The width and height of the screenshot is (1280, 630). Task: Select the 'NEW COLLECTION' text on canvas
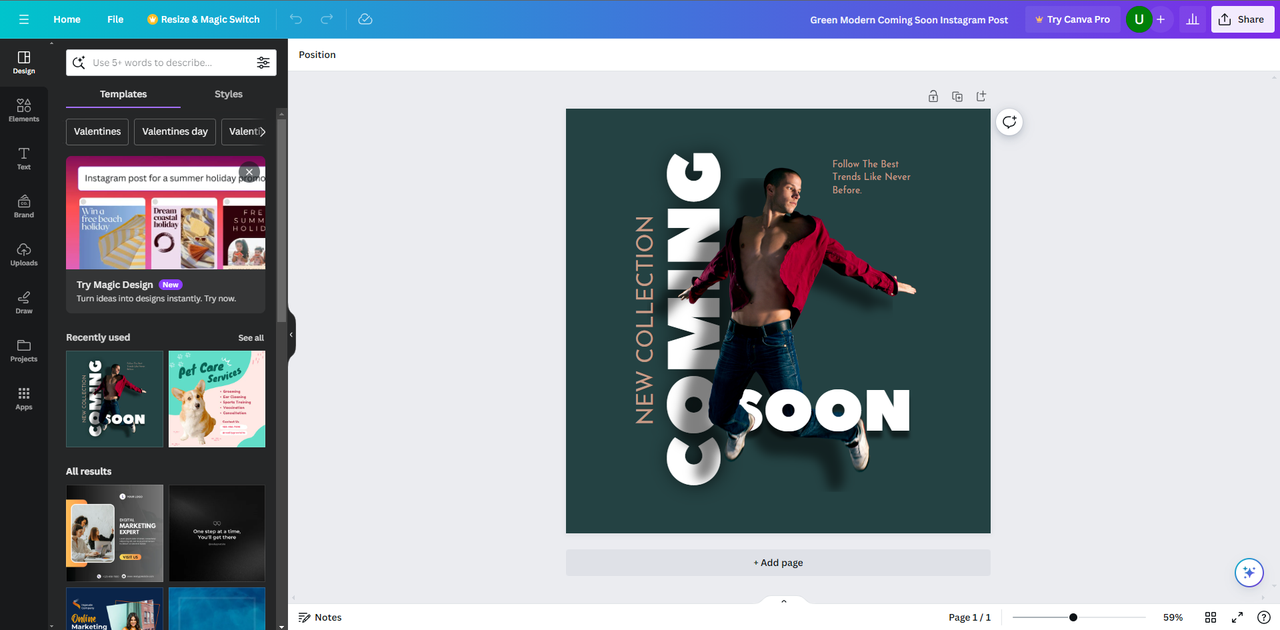click(x=645, y=320)
